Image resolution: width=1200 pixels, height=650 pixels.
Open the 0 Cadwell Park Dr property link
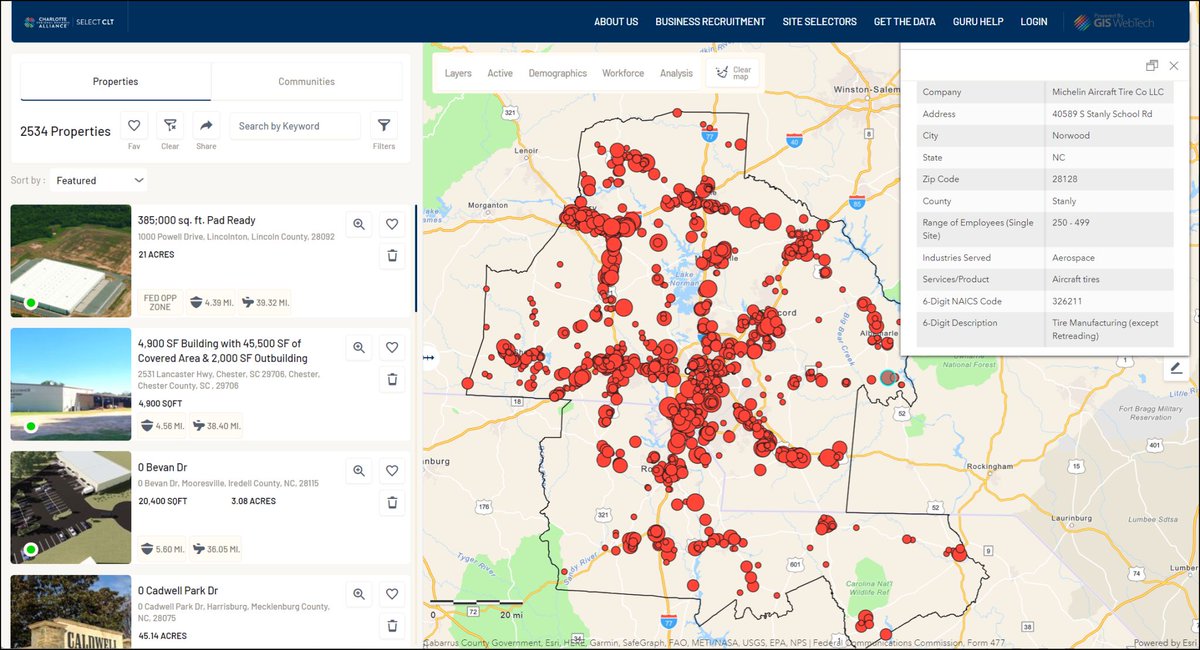pos(176,591)
